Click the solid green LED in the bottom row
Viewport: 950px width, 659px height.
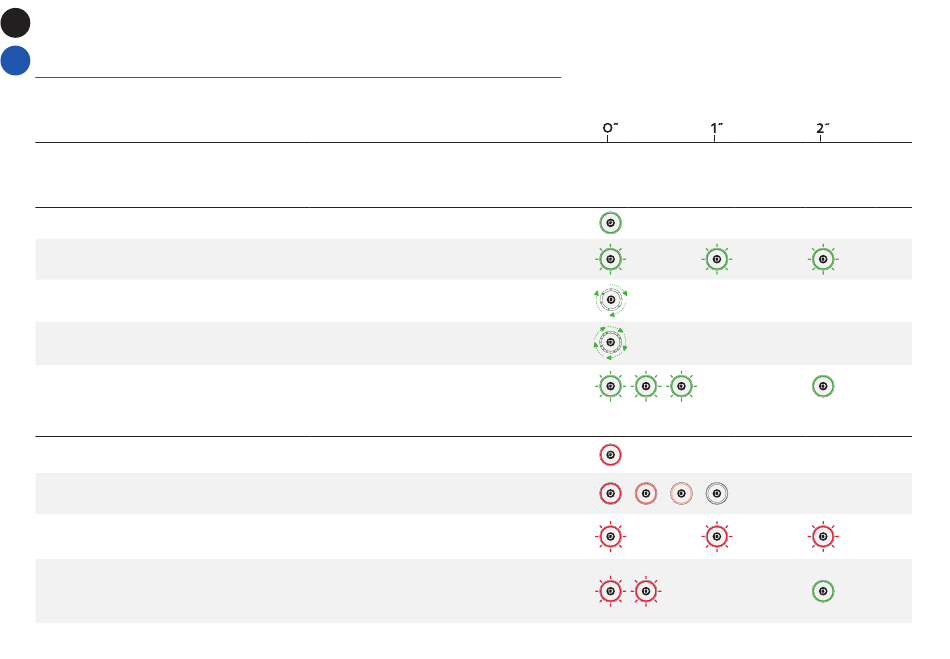click(823, 591)
